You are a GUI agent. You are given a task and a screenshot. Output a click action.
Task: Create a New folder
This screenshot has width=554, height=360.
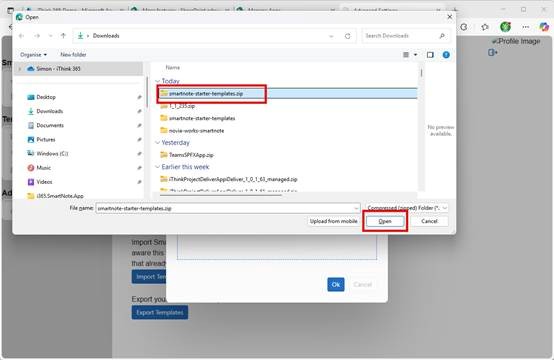coord(73,55)
